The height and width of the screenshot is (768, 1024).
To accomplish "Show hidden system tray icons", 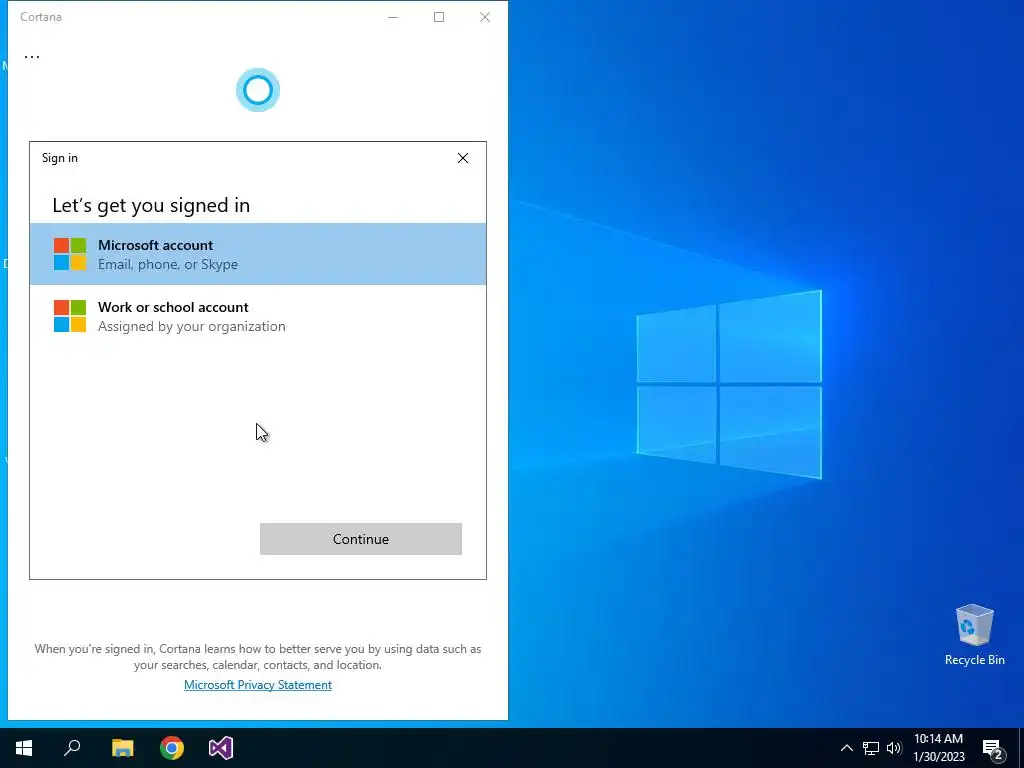I will (x=846, y=748).
